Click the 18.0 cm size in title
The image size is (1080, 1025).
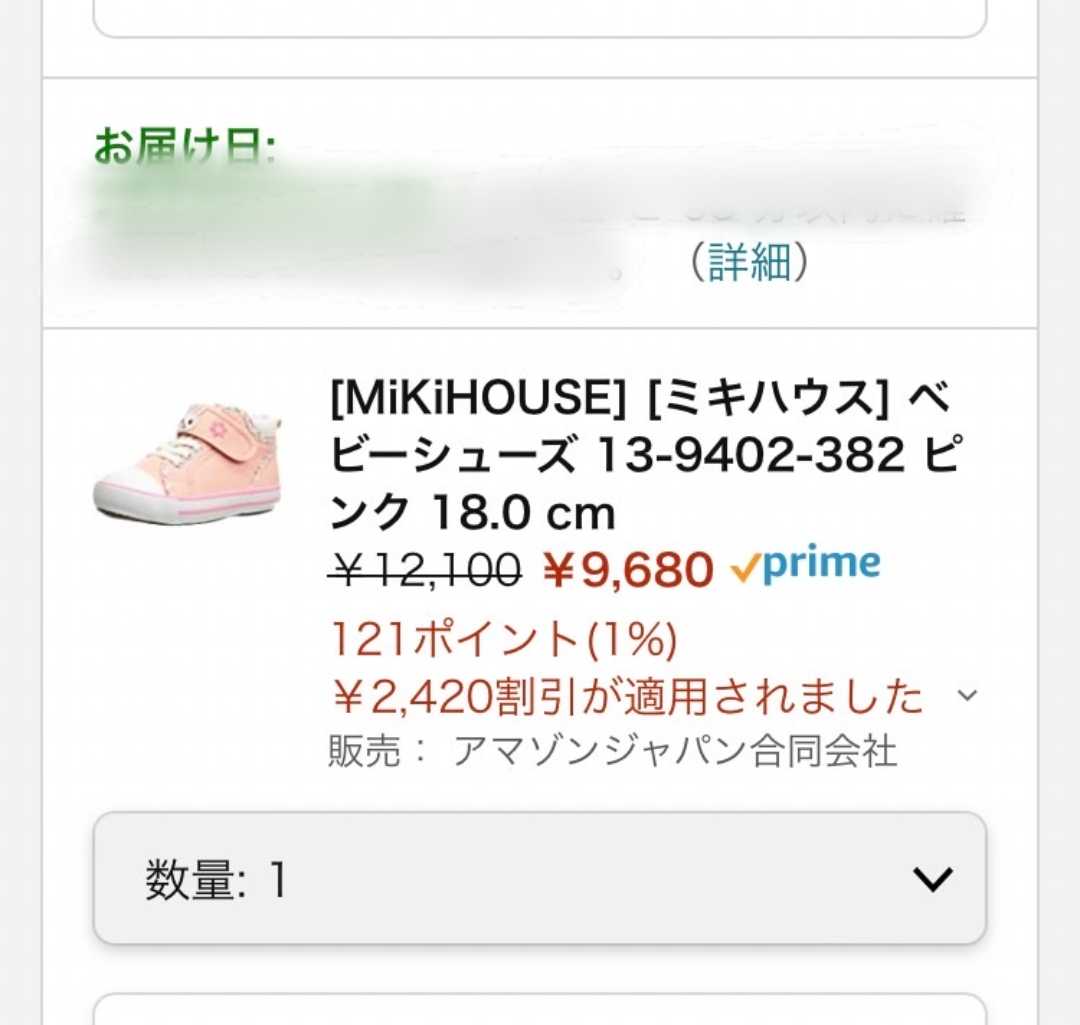point(521,514)
